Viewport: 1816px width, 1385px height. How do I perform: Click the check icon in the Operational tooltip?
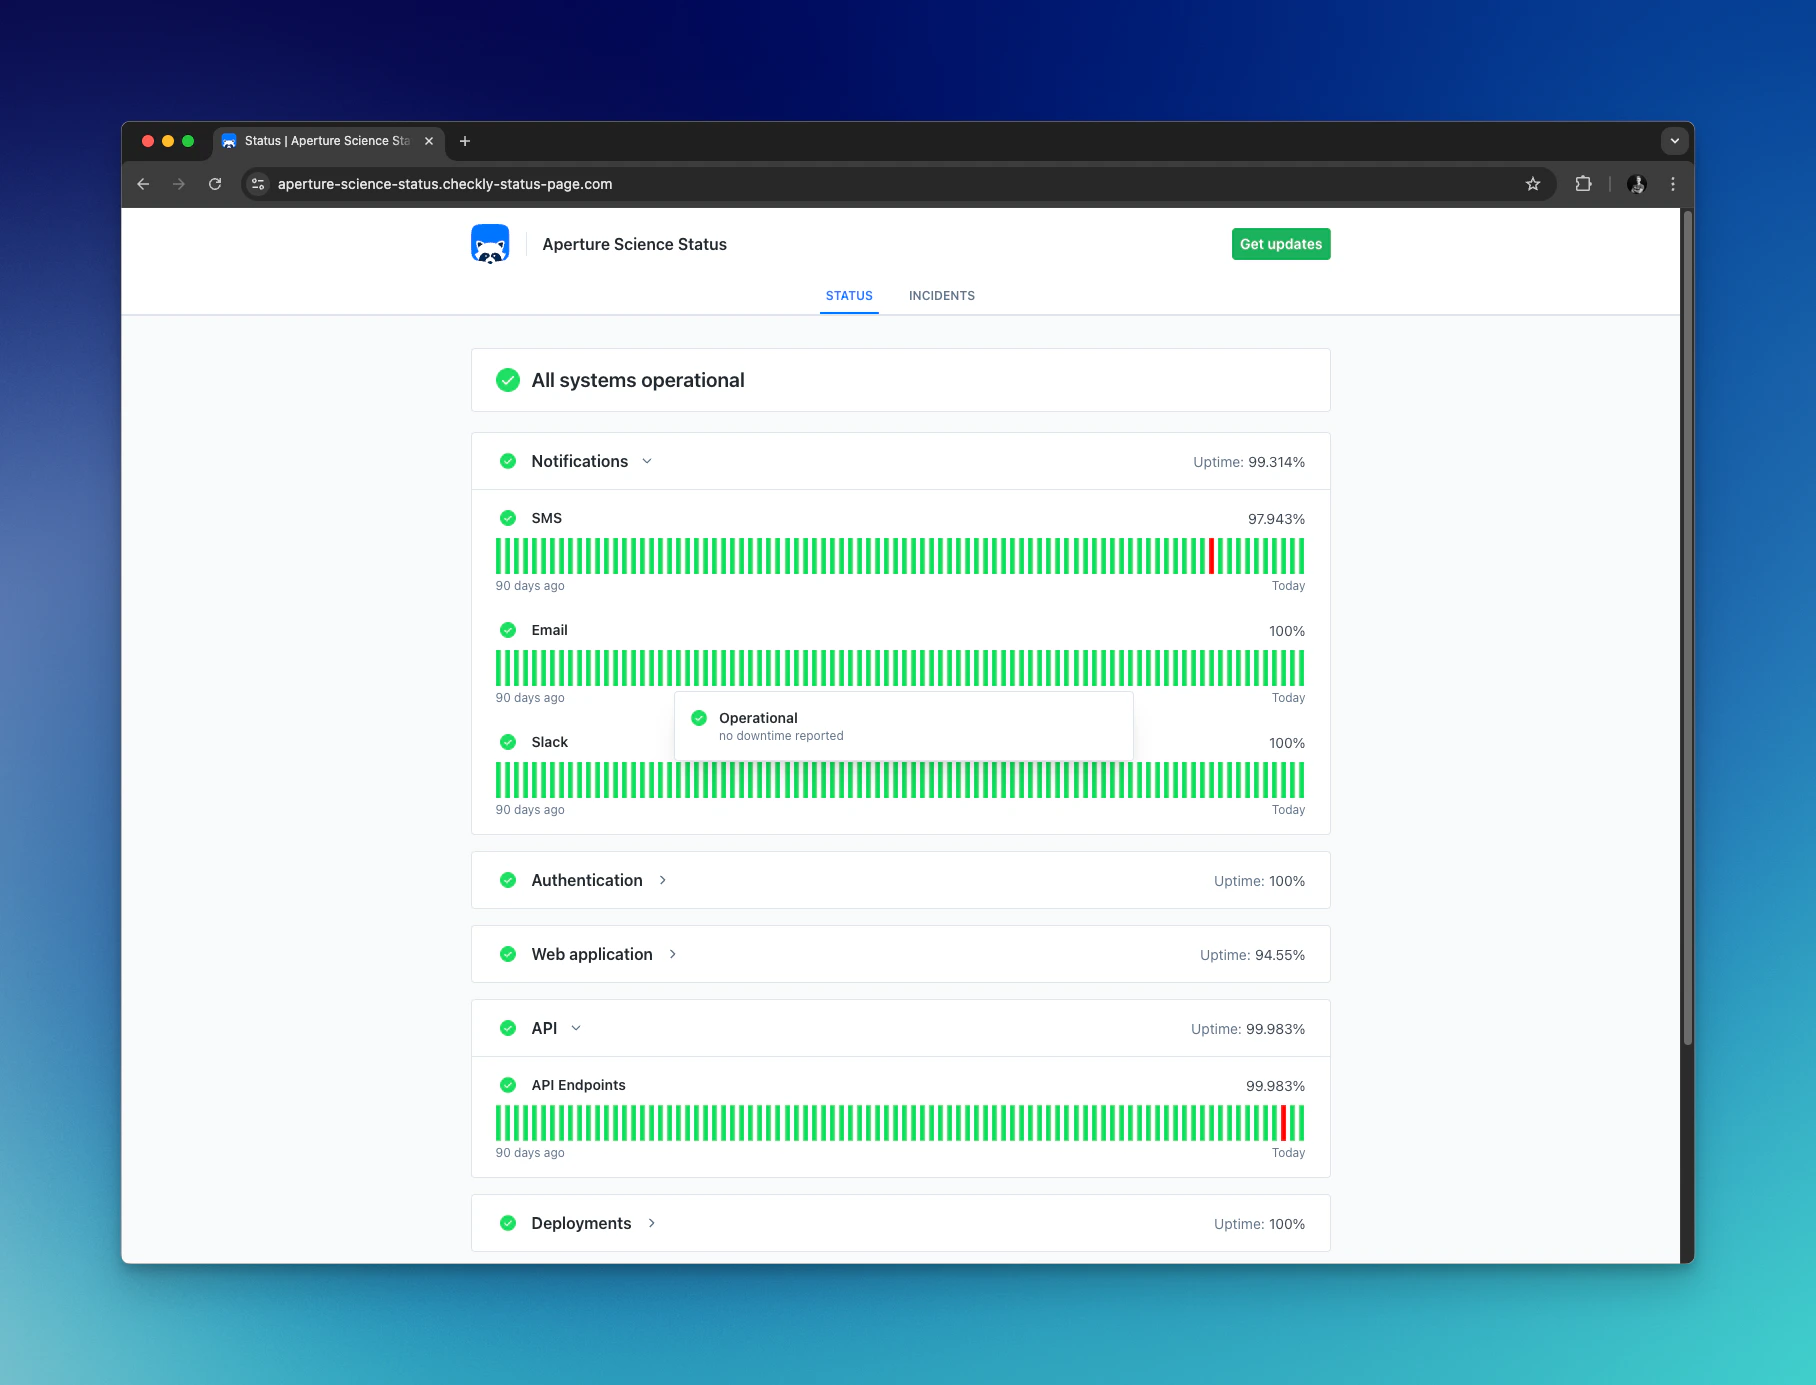pyautogui.click(x=699, y=718)
